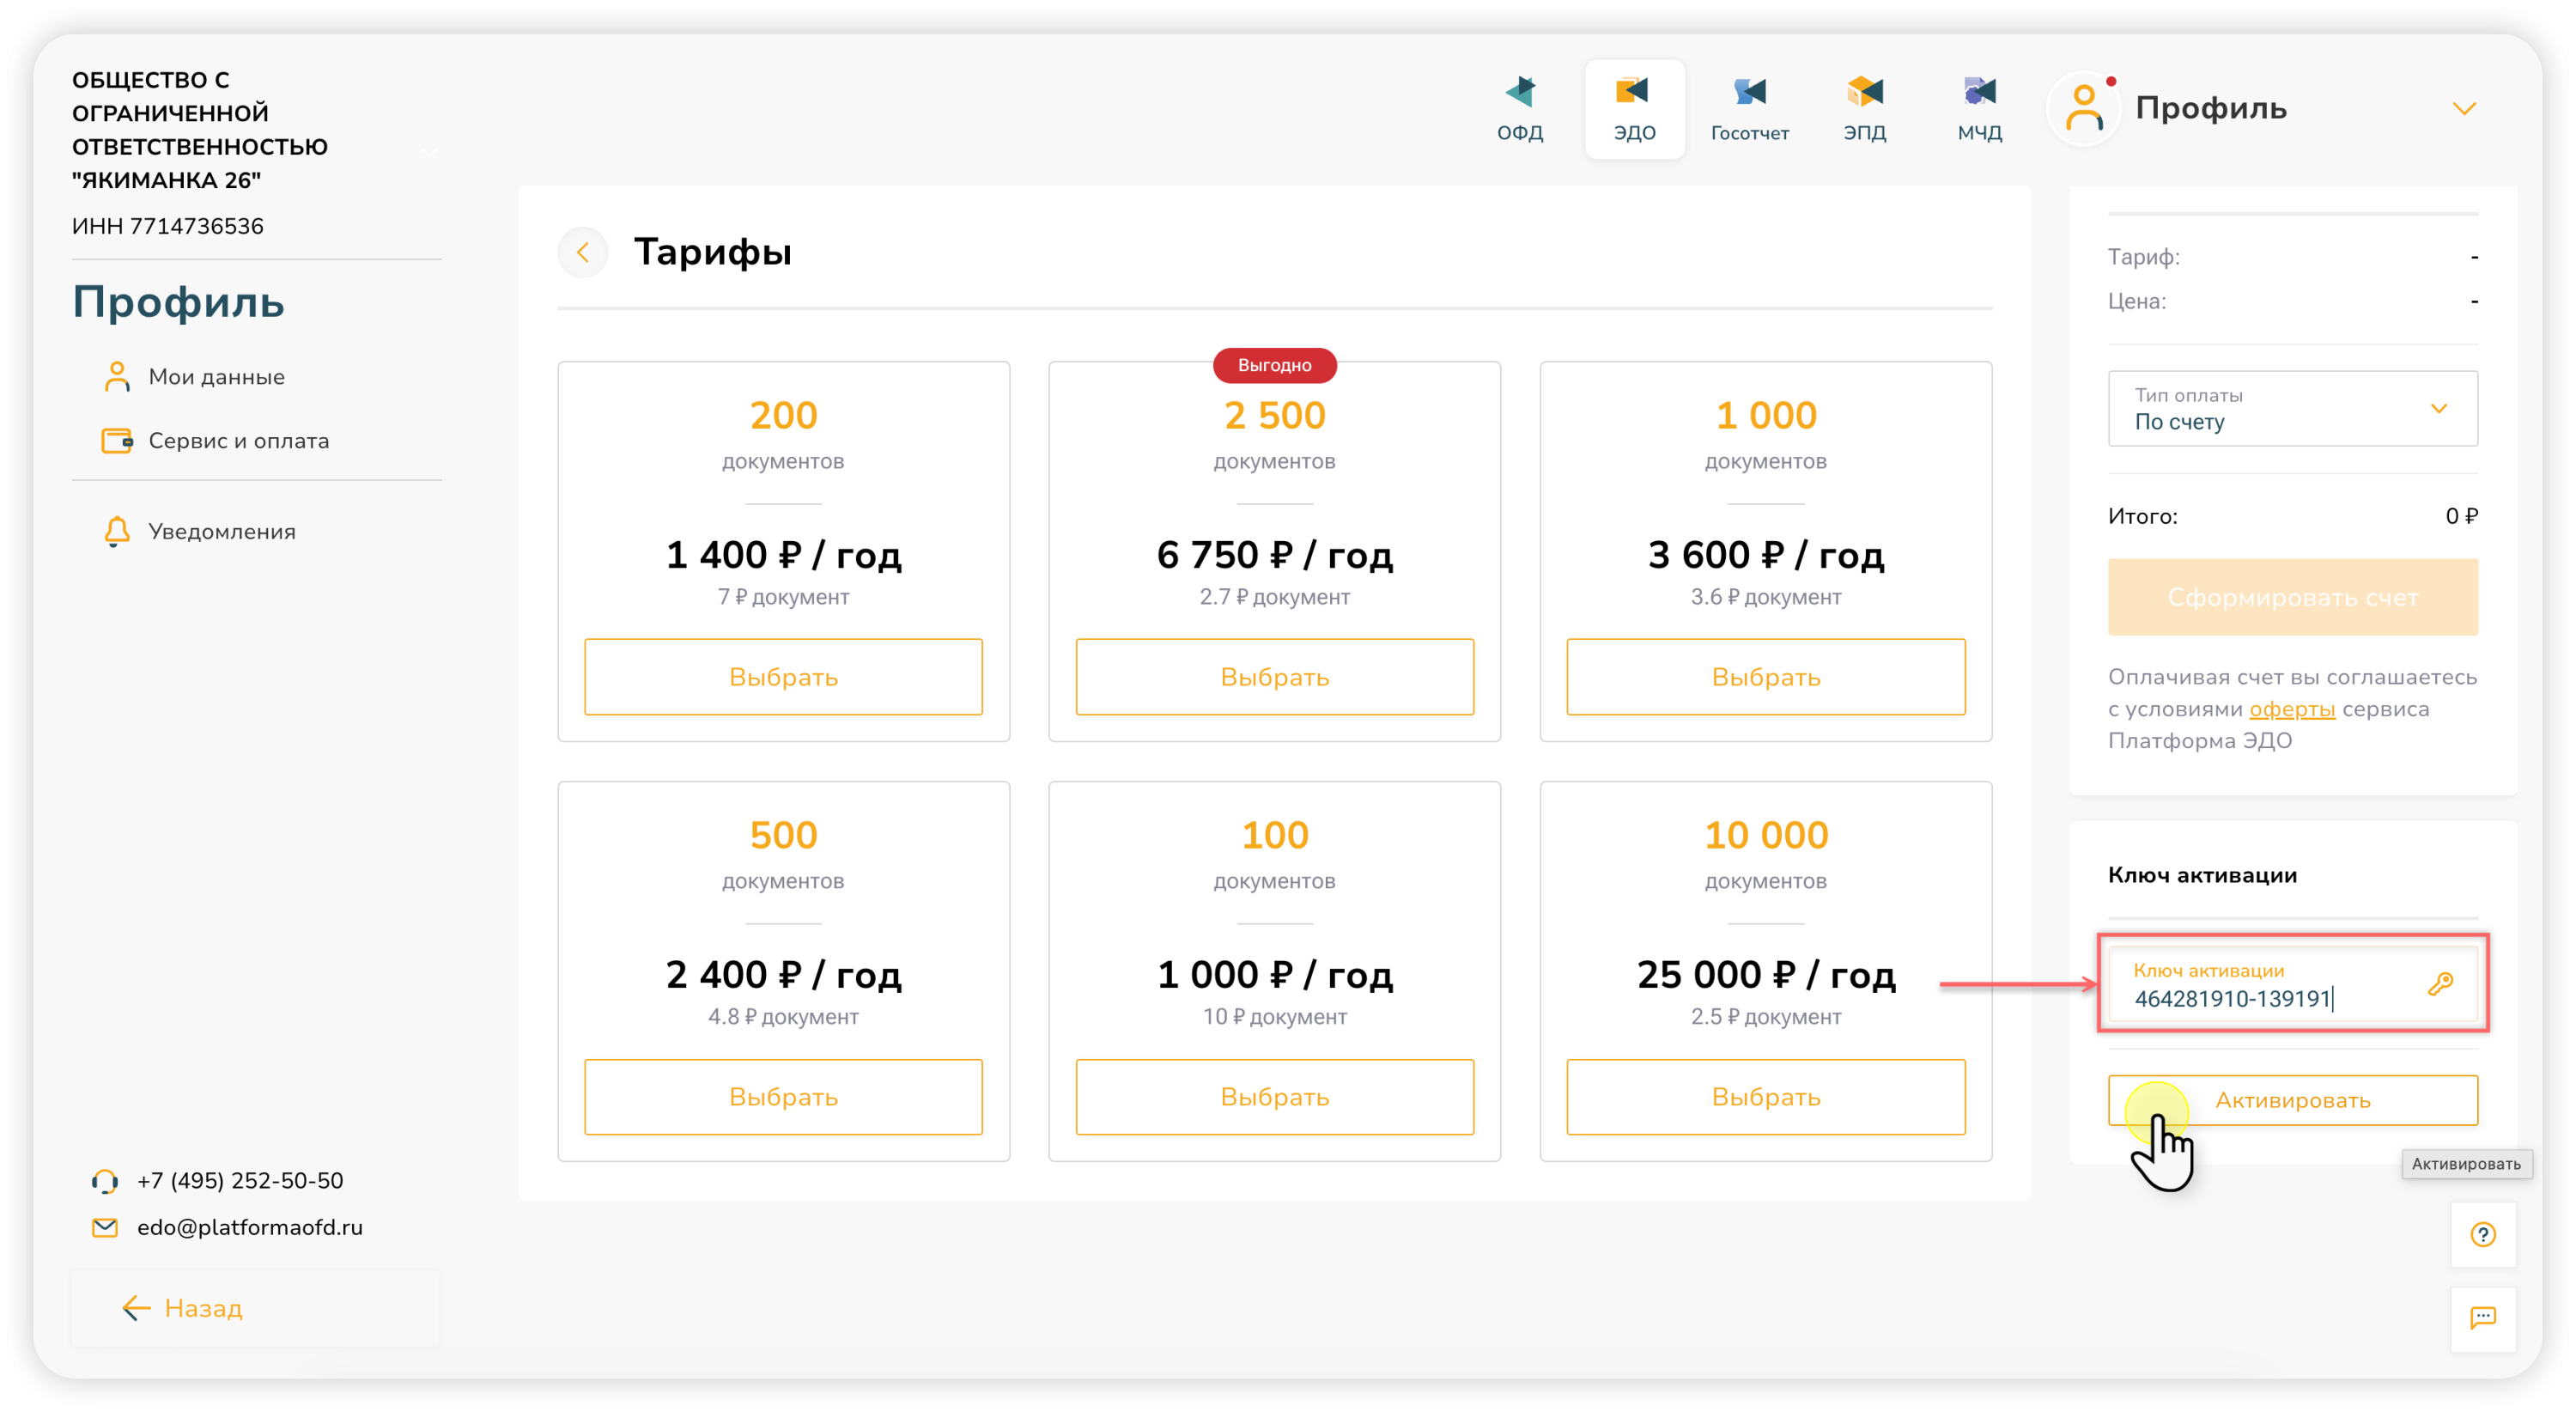
Task: Switch to the Госотчет service
Action: point(1749,108)
